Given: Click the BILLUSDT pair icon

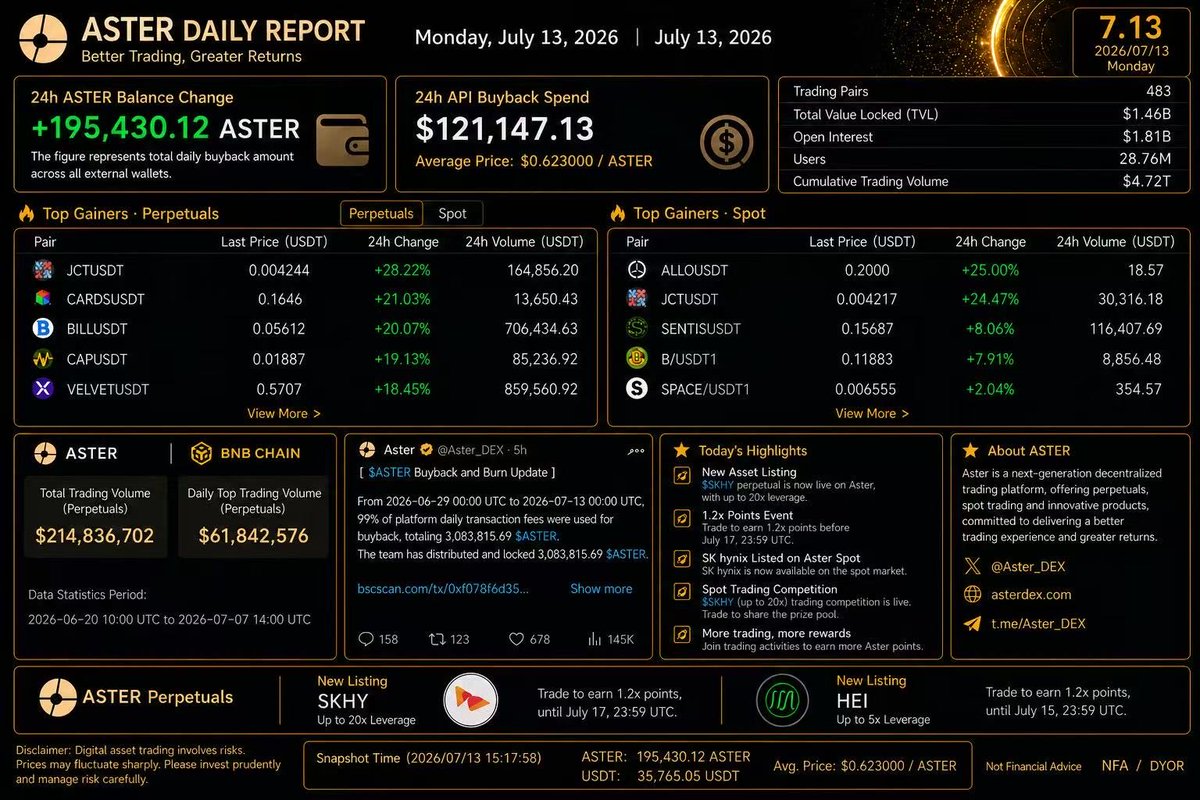Looking at the screenshot, I should pyautogui.click(x=43, y=328).
